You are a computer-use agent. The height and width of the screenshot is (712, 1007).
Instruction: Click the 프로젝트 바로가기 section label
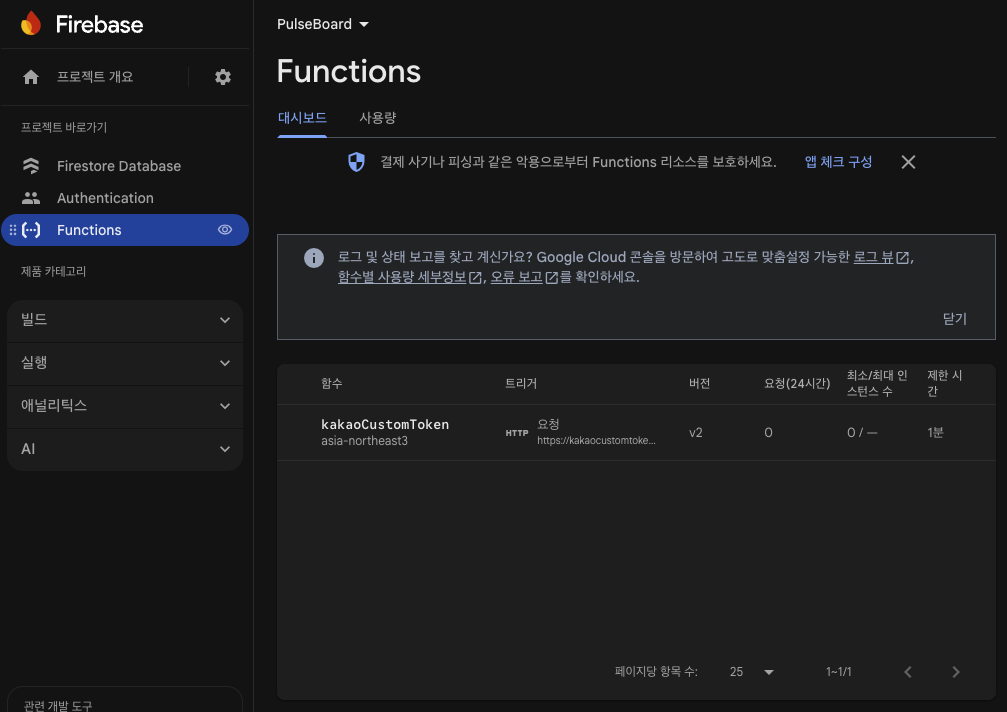[64, 127]
